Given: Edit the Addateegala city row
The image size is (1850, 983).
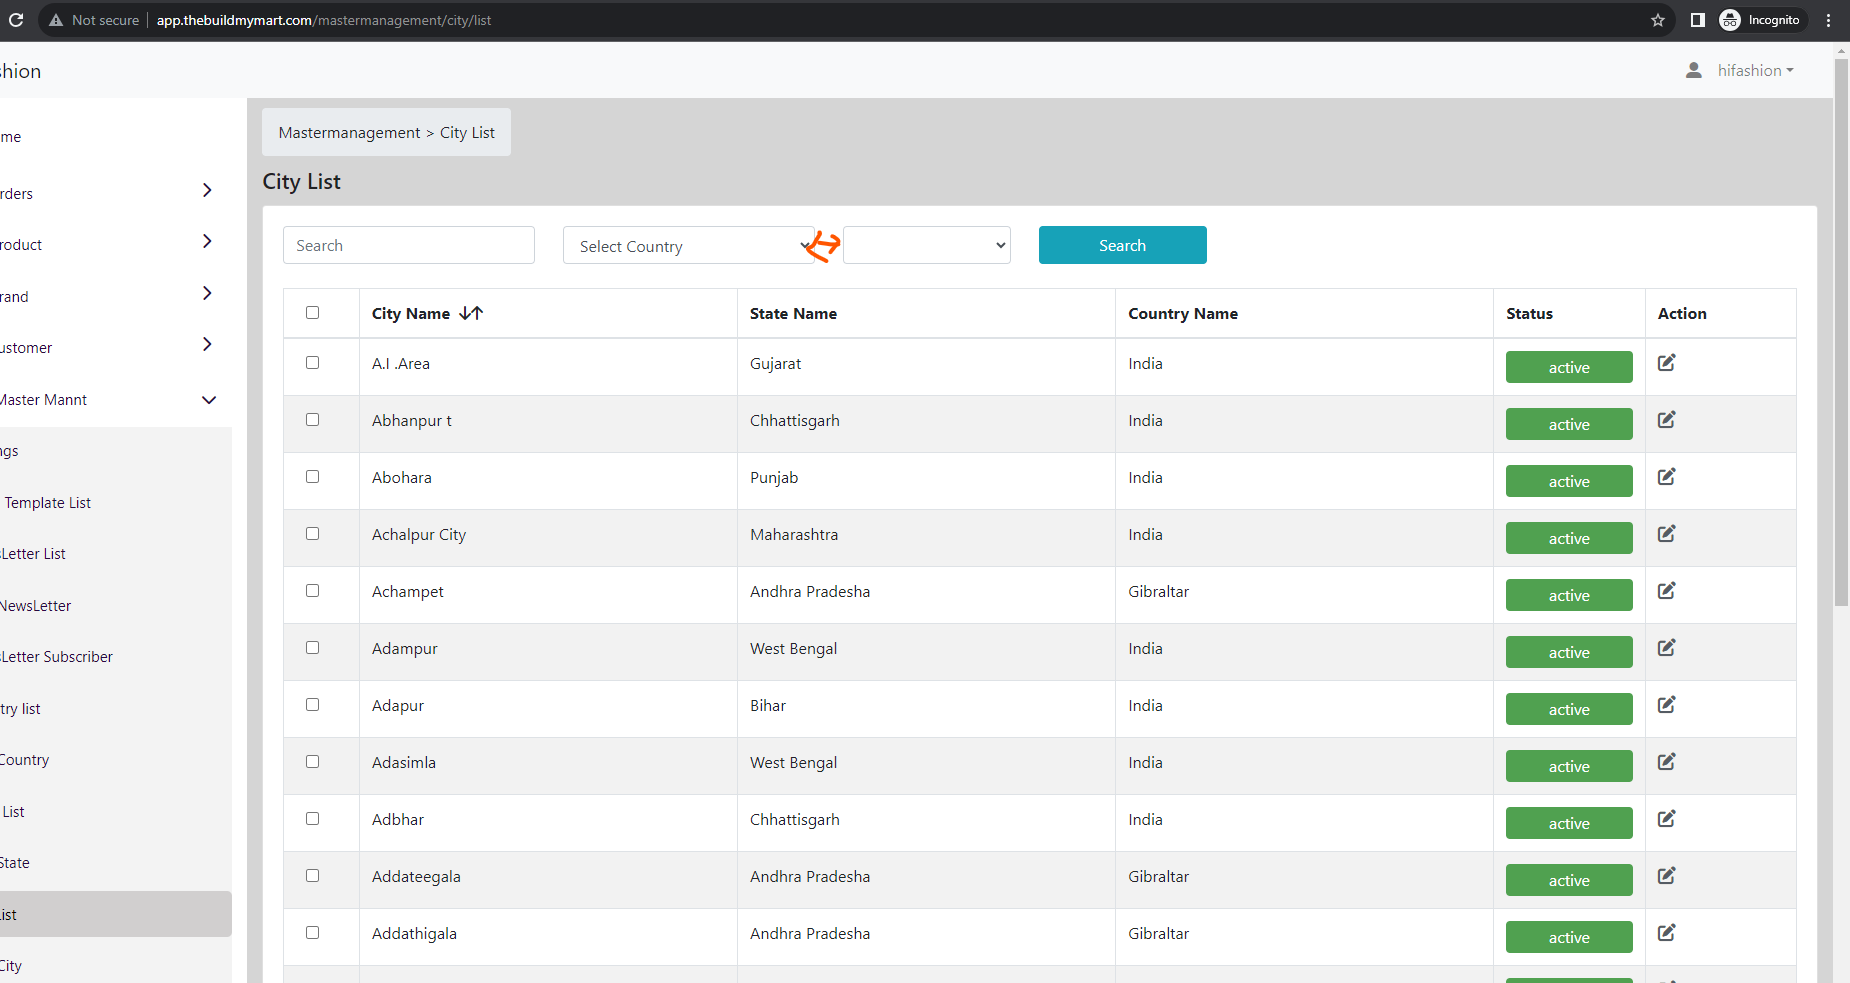Looking at the screenshot, I should click(1666, 876).
